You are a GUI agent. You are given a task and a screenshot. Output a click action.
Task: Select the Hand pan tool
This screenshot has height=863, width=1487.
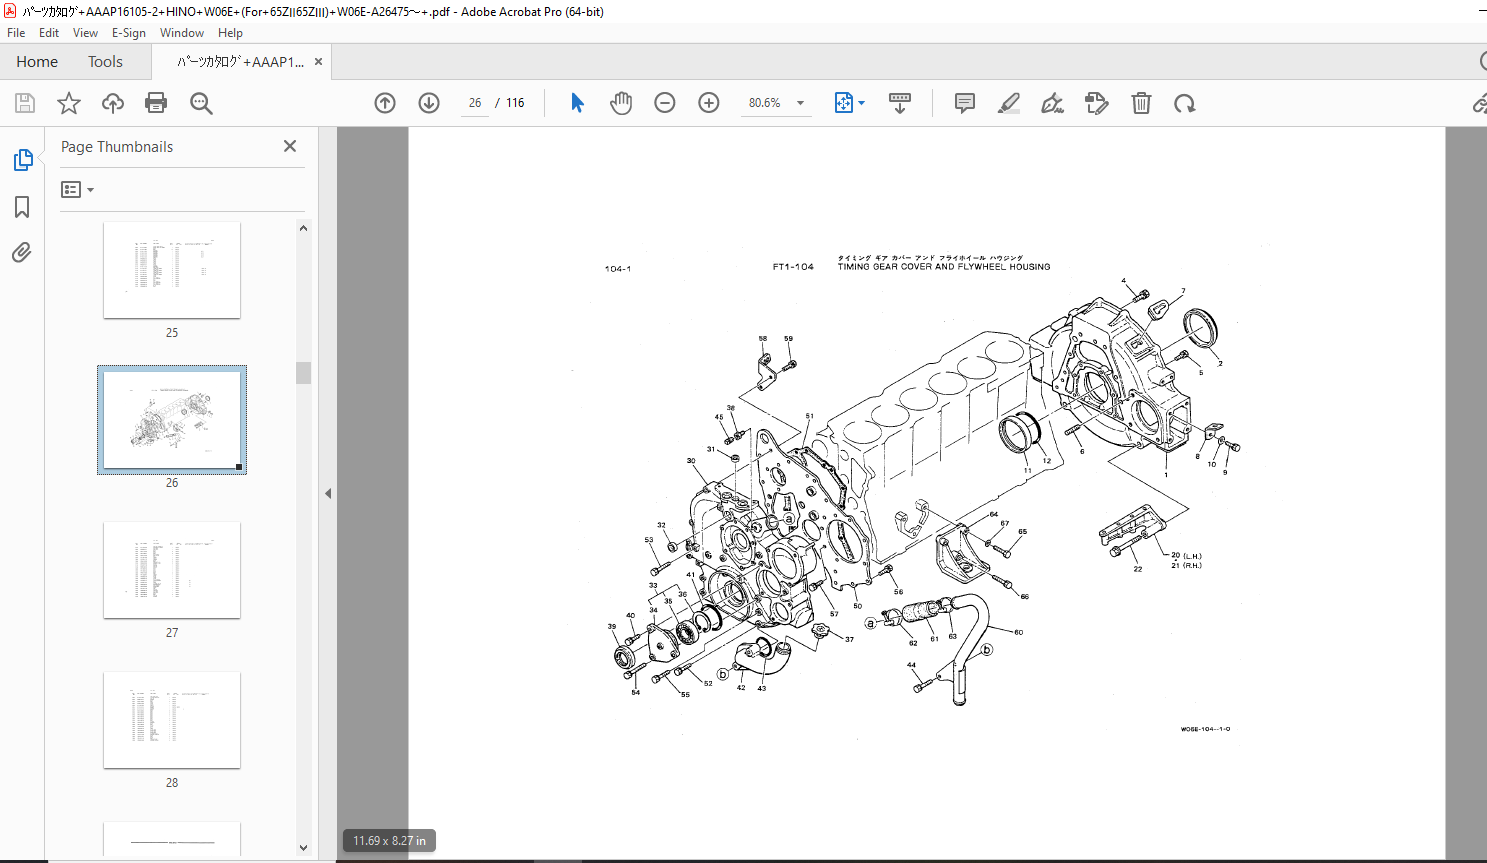pyautogui.click(x=621, y=103)
